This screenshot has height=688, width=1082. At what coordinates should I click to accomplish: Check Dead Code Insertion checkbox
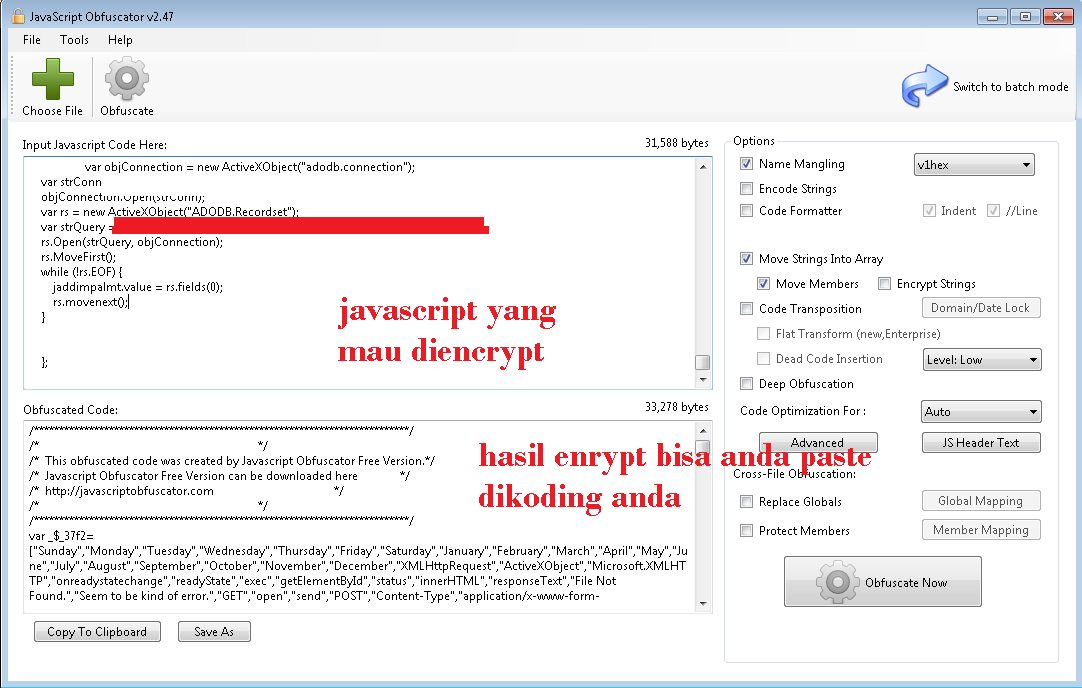tap(763, 358)
